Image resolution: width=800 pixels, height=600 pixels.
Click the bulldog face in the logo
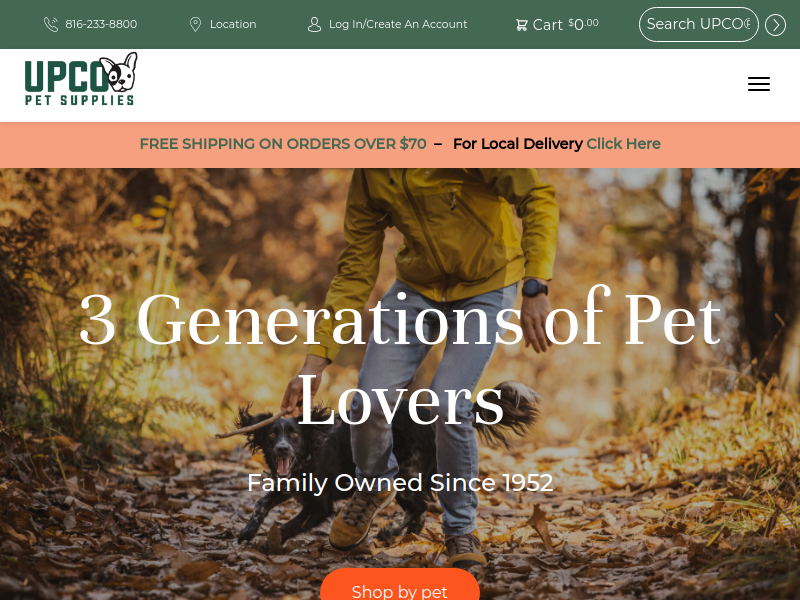point(119,72)
